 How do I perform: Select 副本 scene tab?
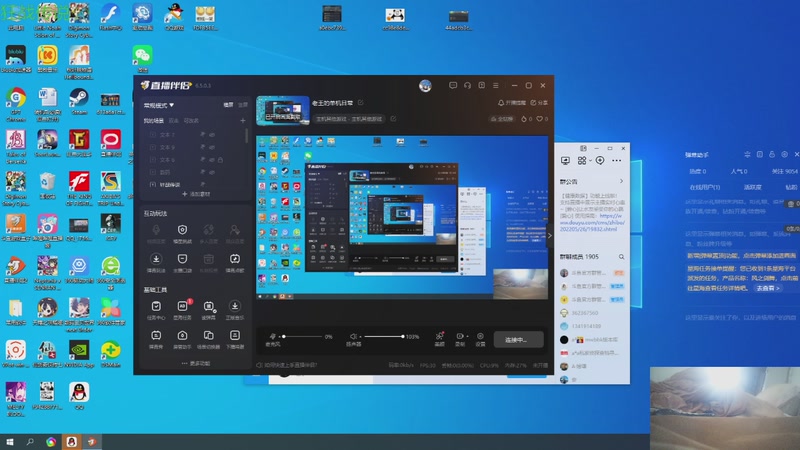(173, 121)
